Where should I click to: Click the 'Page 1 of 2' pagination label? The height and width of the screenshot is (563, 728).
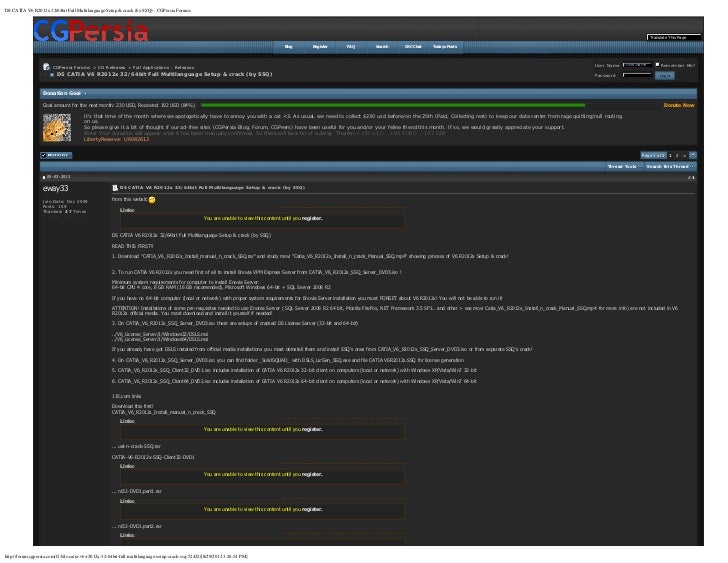coord(653,155)
